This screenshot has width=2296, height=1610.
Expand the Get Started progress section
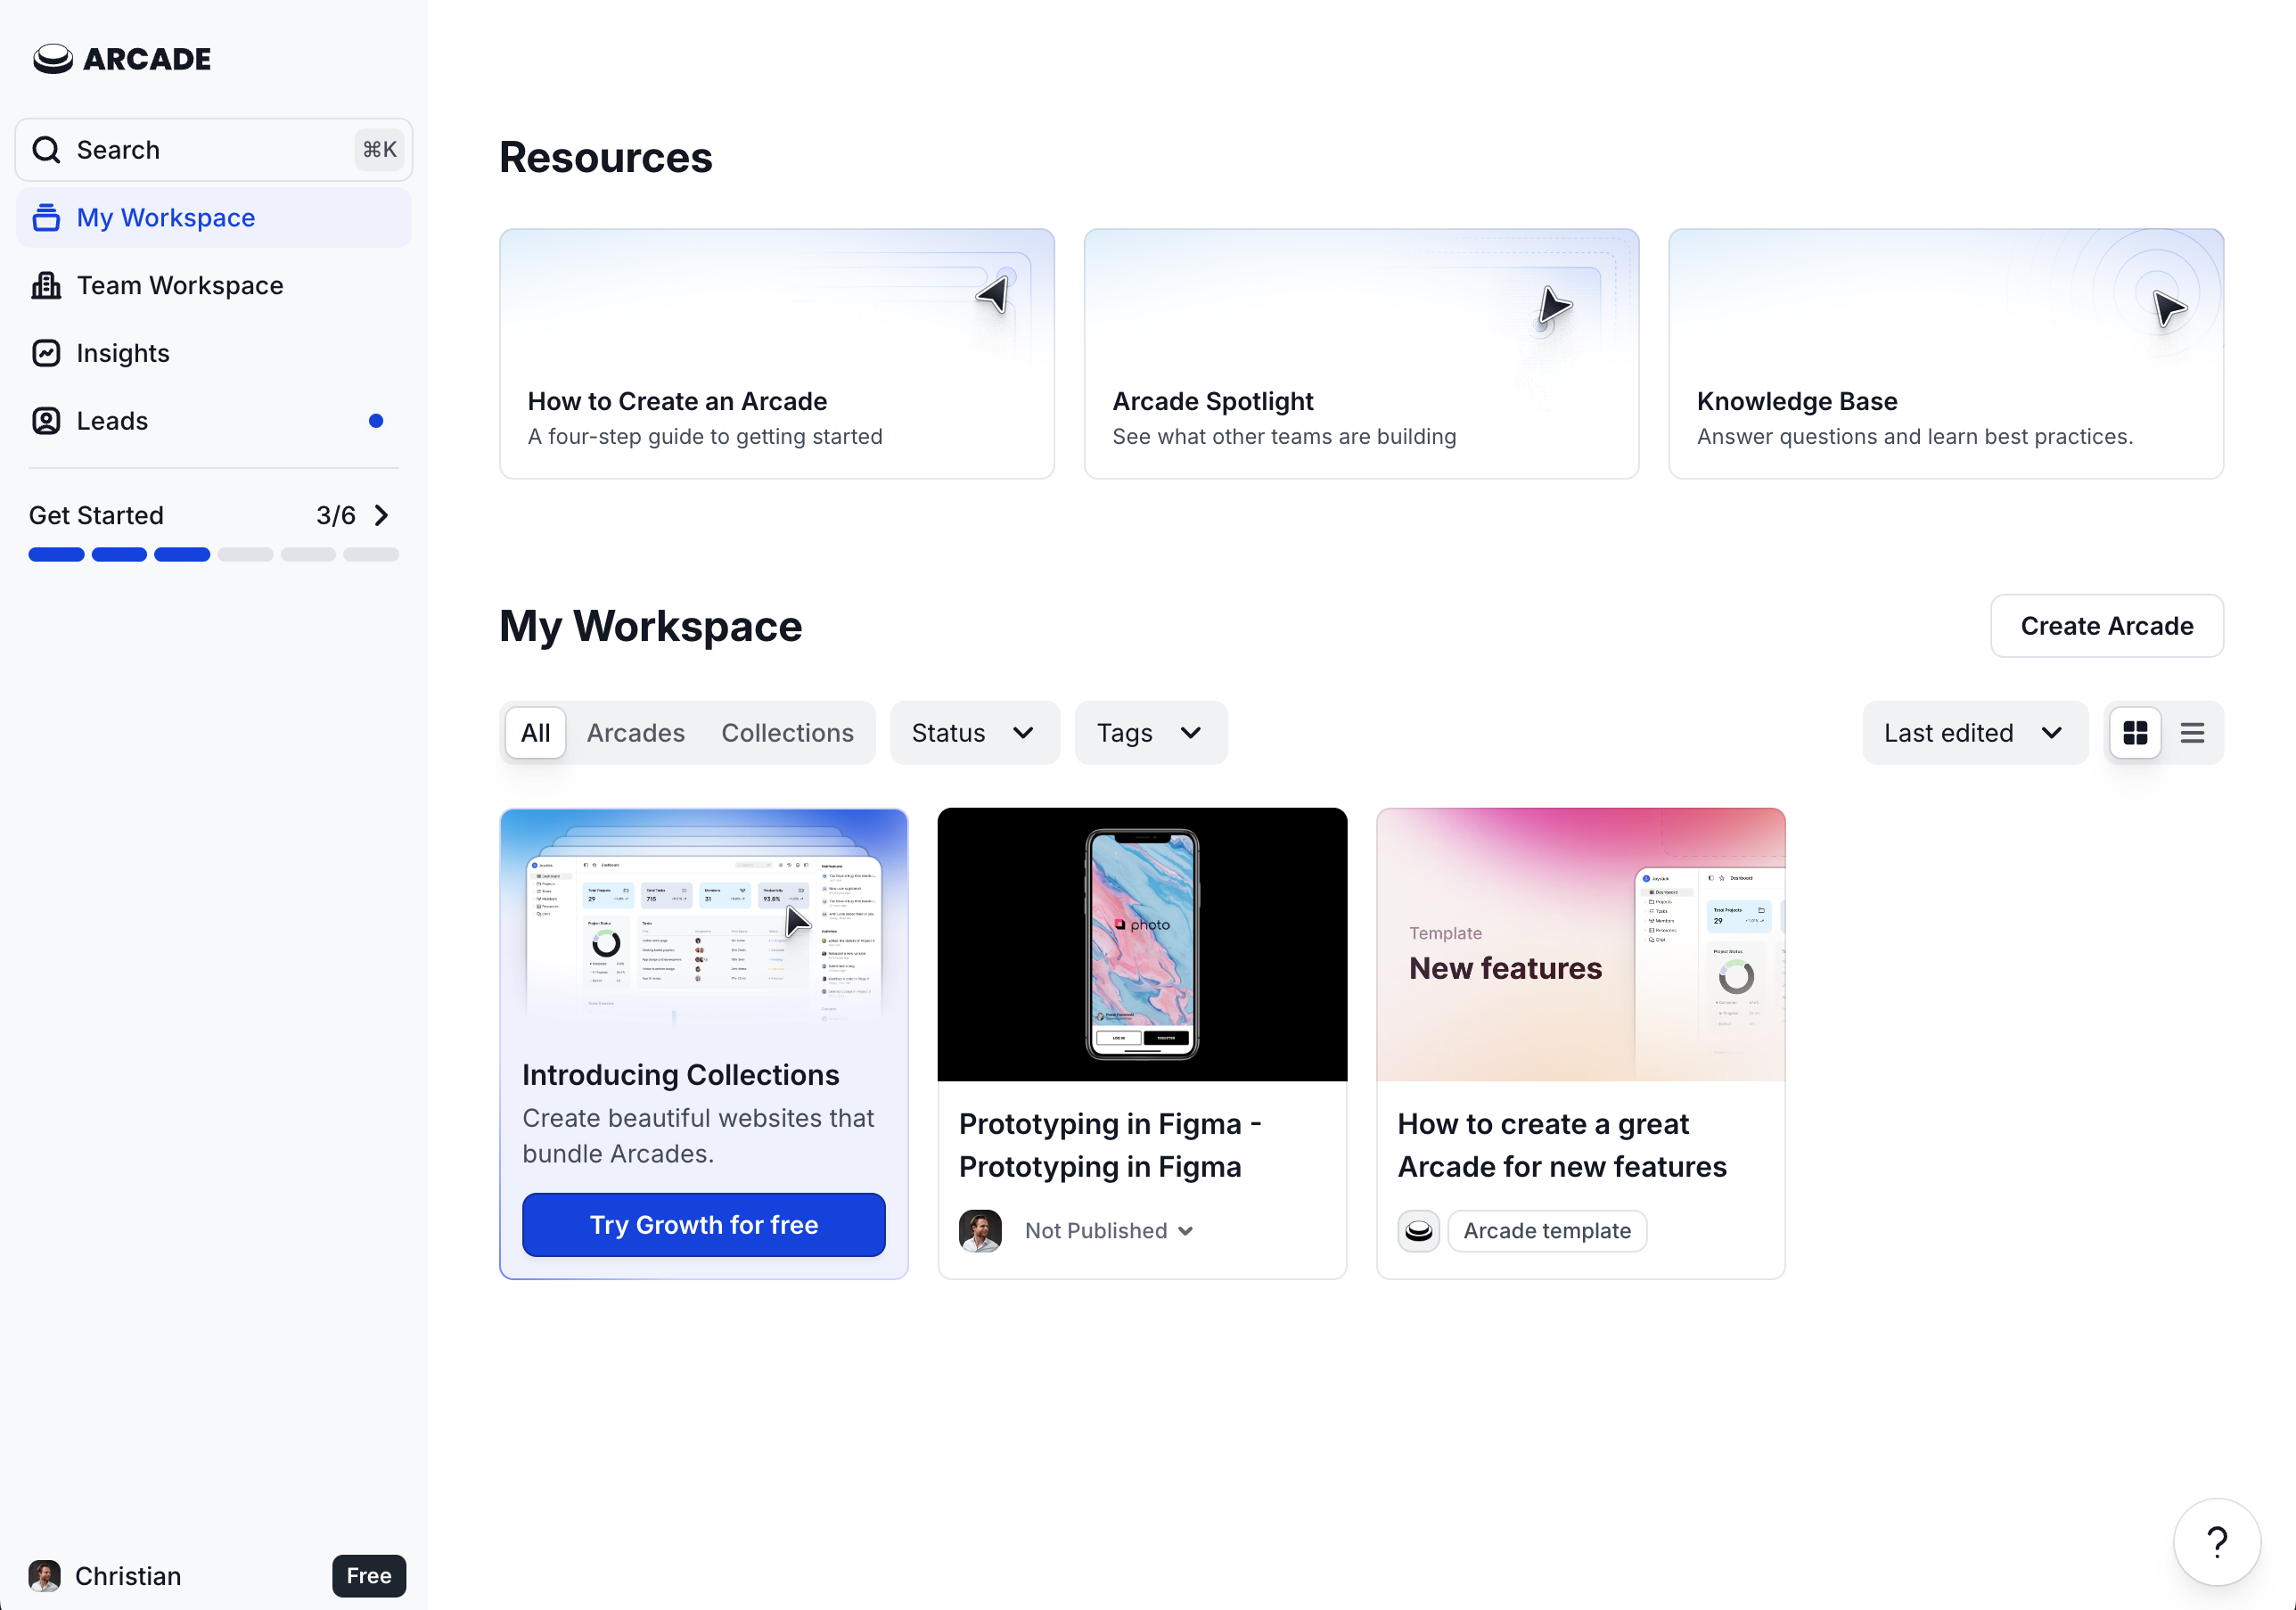click(x=384, y=516)
